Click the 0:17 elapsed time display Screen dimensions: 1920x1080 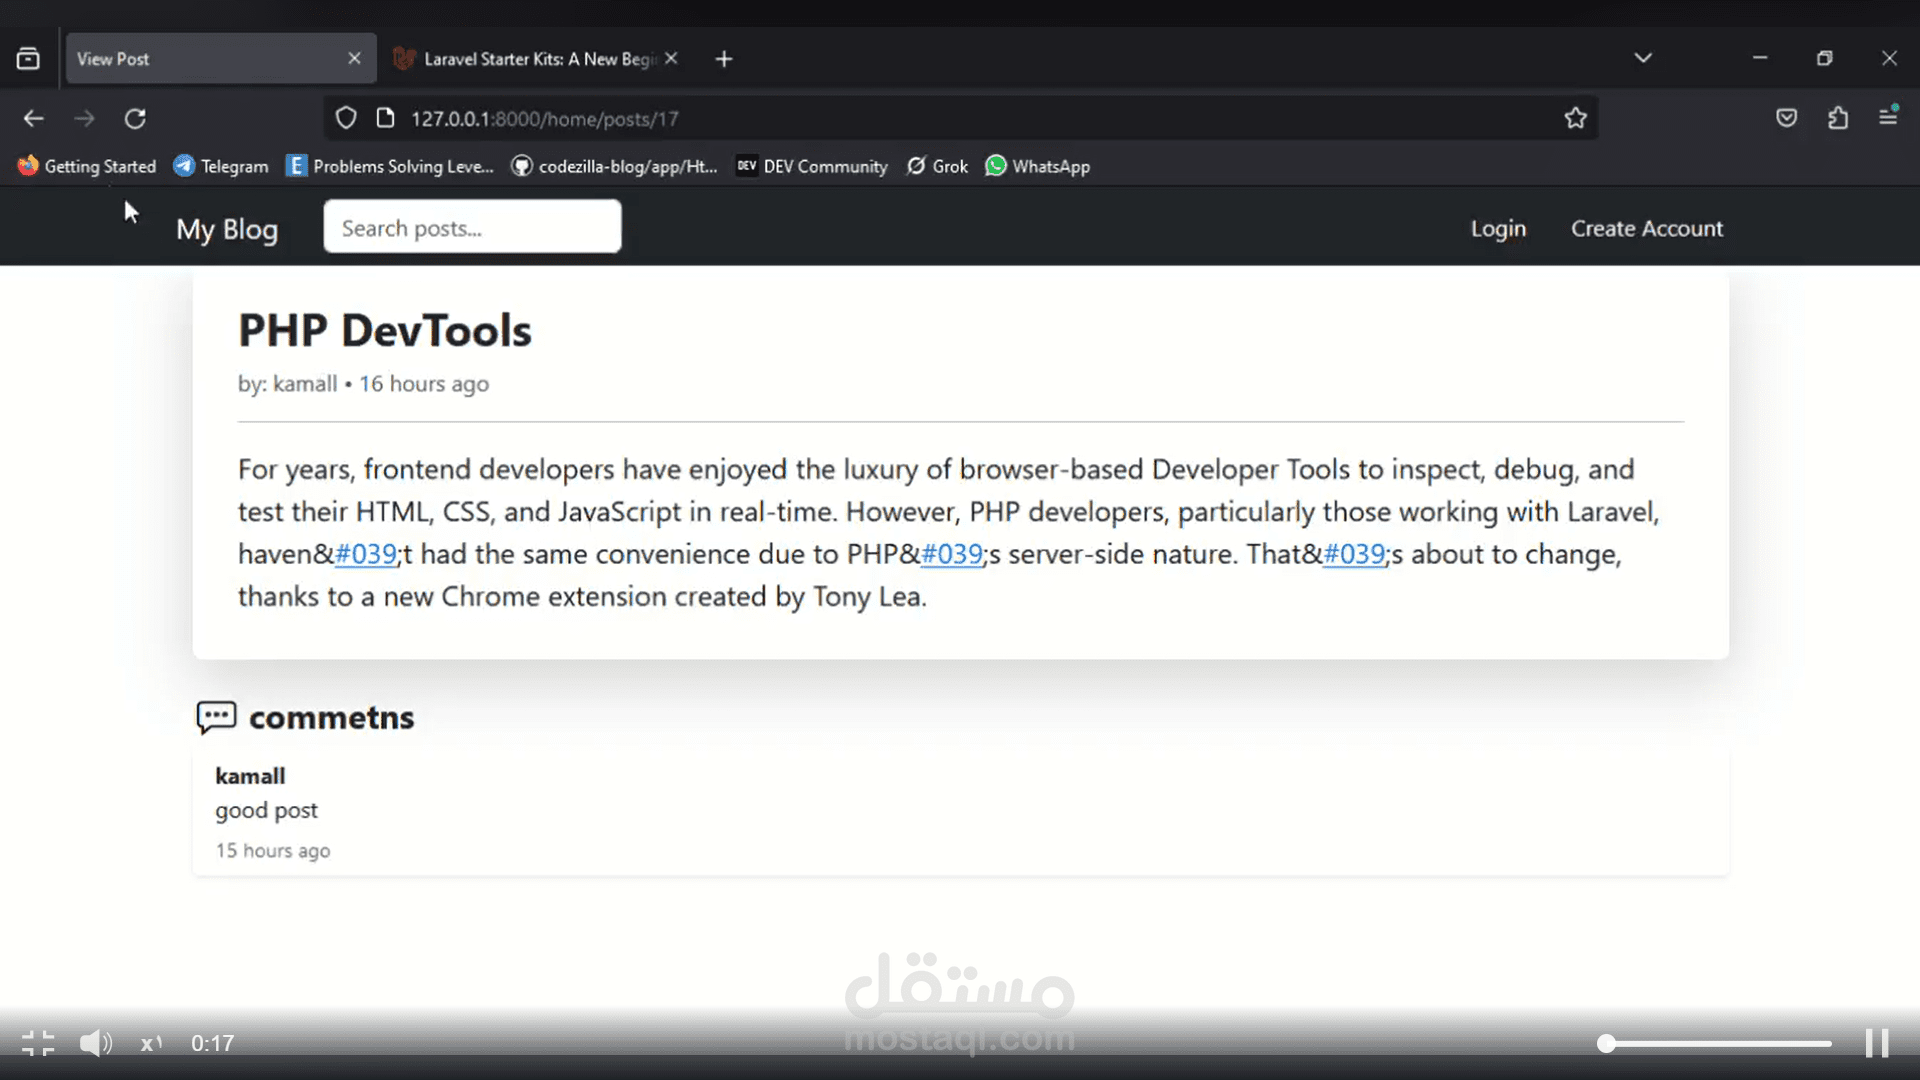213,1043
